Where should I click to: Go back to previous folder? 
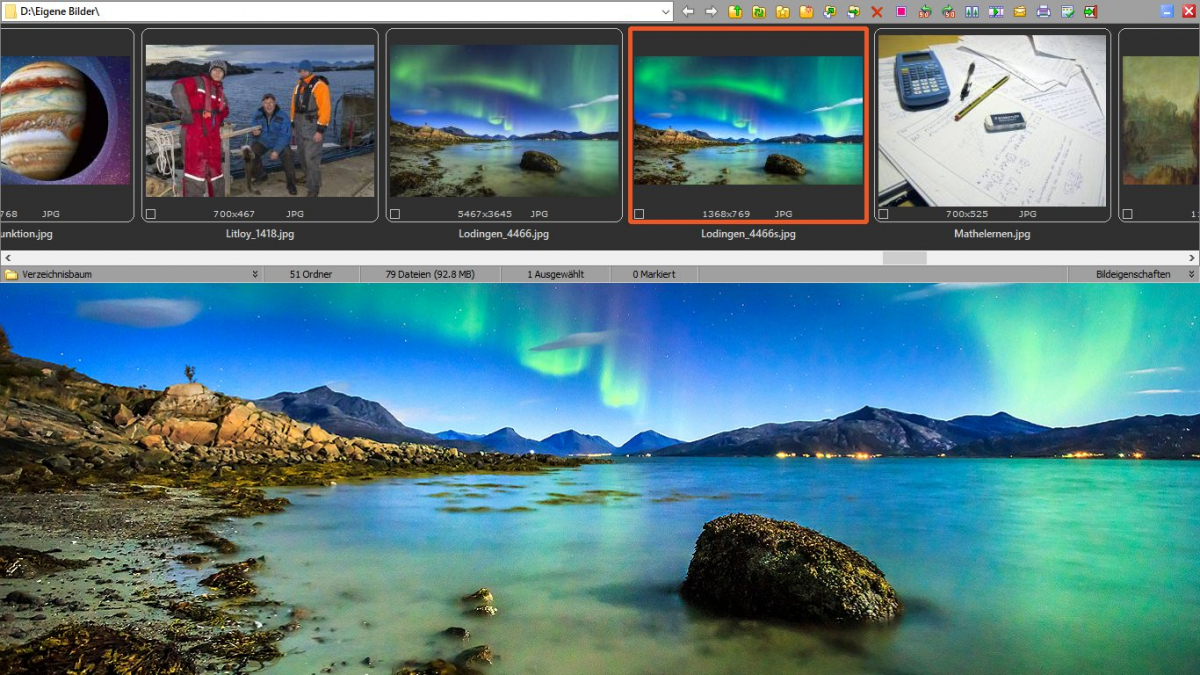[x=688, y=12]
